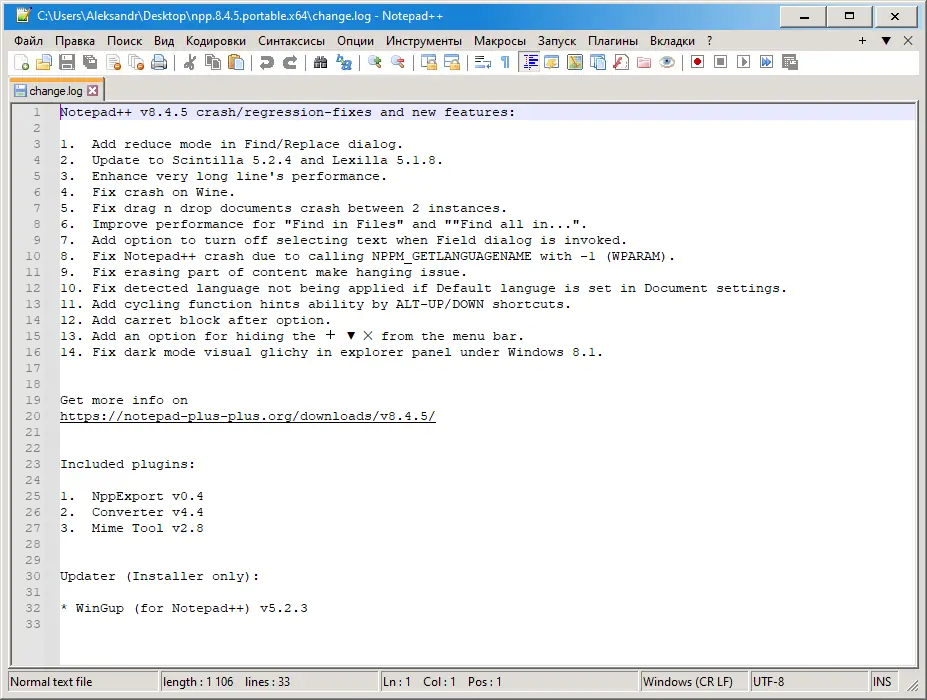Print the document via printer icon

pyautogui.click(x=159, y=62)
